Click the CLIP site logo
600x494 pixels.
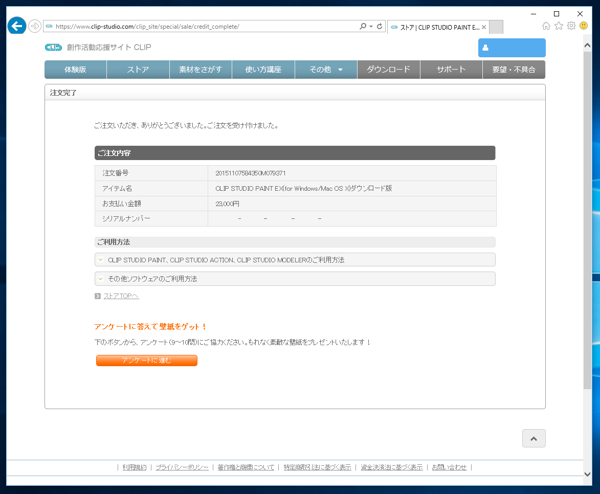tap(98, 47)
